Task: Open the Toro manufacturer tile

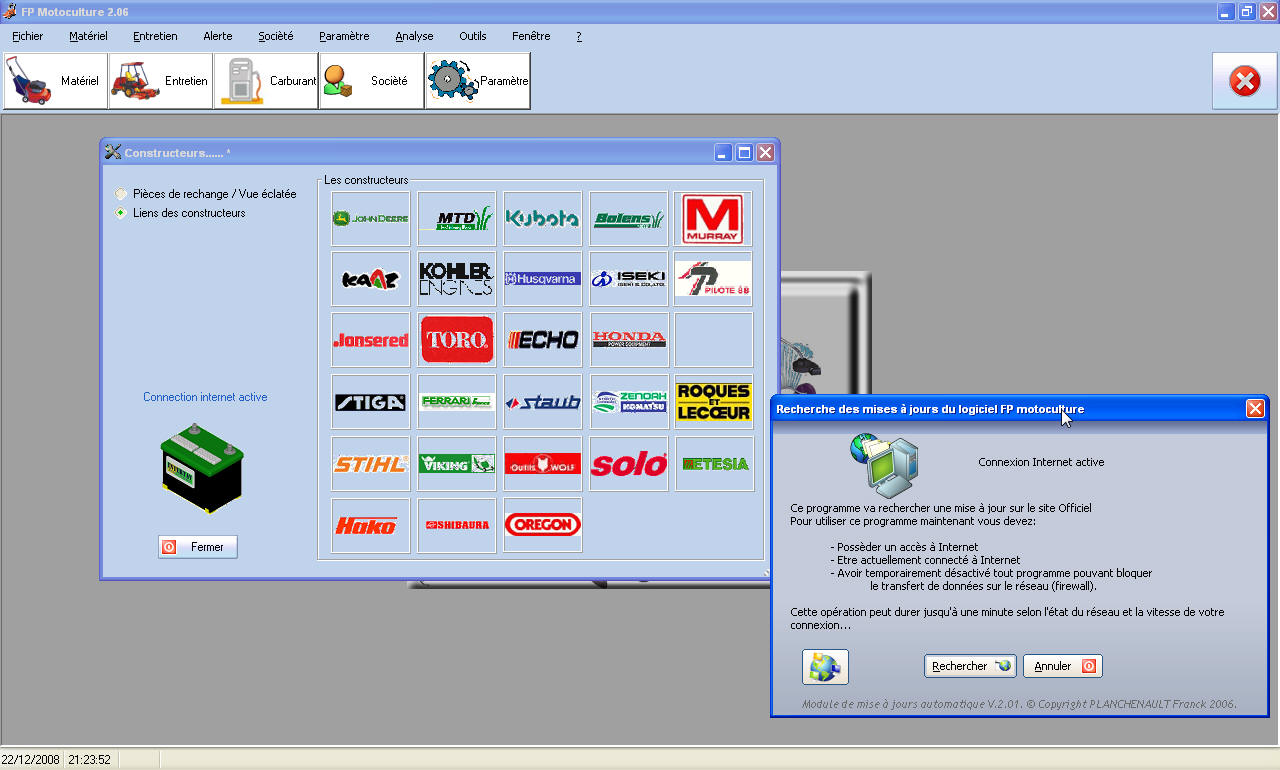Action: [457, 340]
